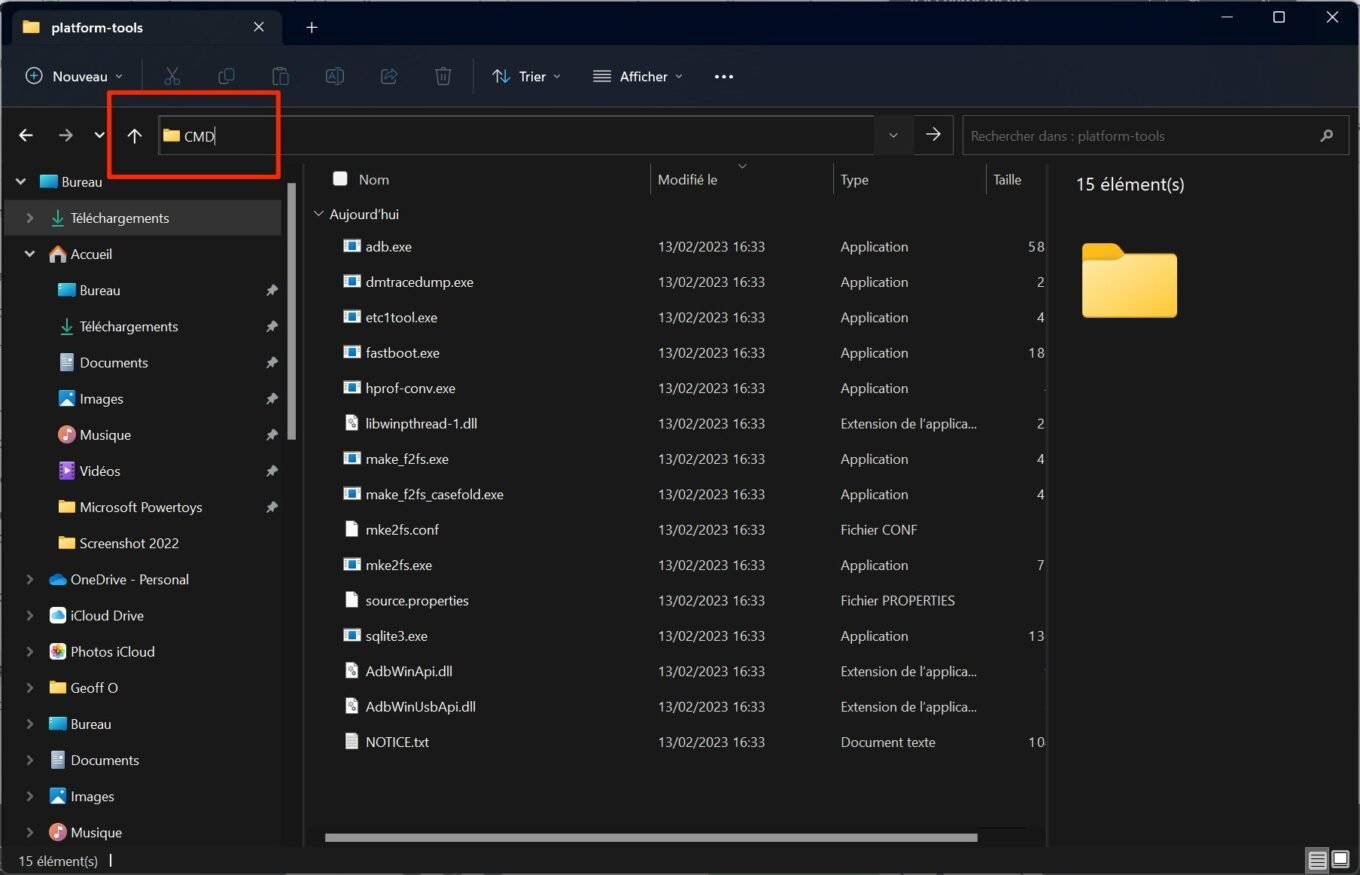Open a new tab with plus button
This screenshot has height=875, width=1360.
pos(311,27)
